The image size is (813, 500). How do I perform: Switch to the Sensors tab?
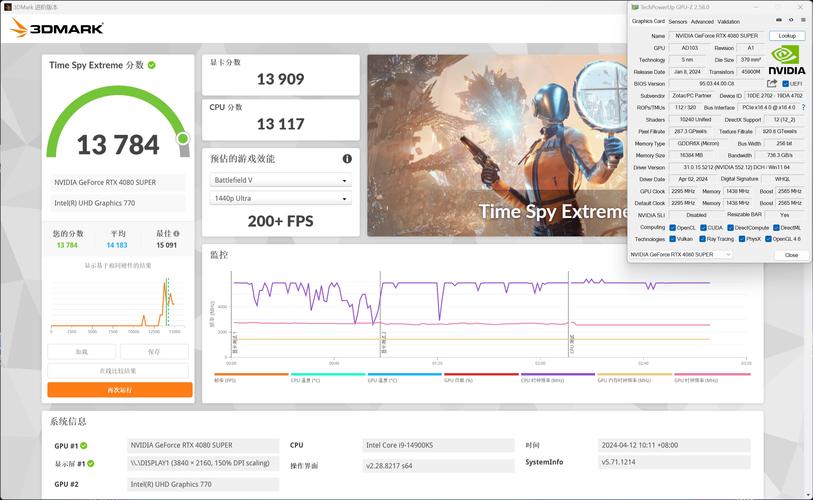(x=677, y=21)
